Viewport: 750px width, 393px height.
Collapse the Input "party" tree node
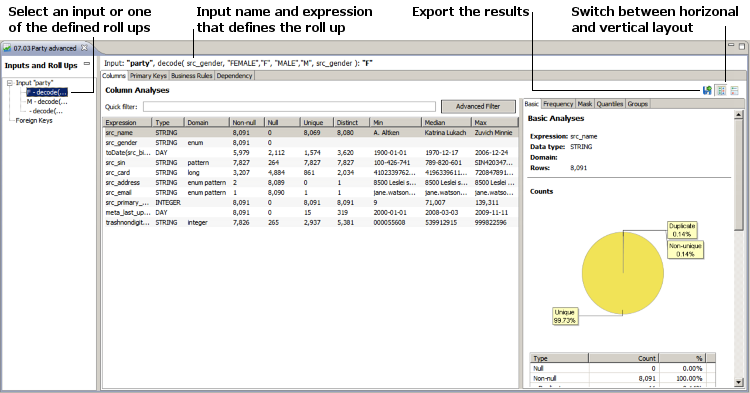[x=10, y=83]
